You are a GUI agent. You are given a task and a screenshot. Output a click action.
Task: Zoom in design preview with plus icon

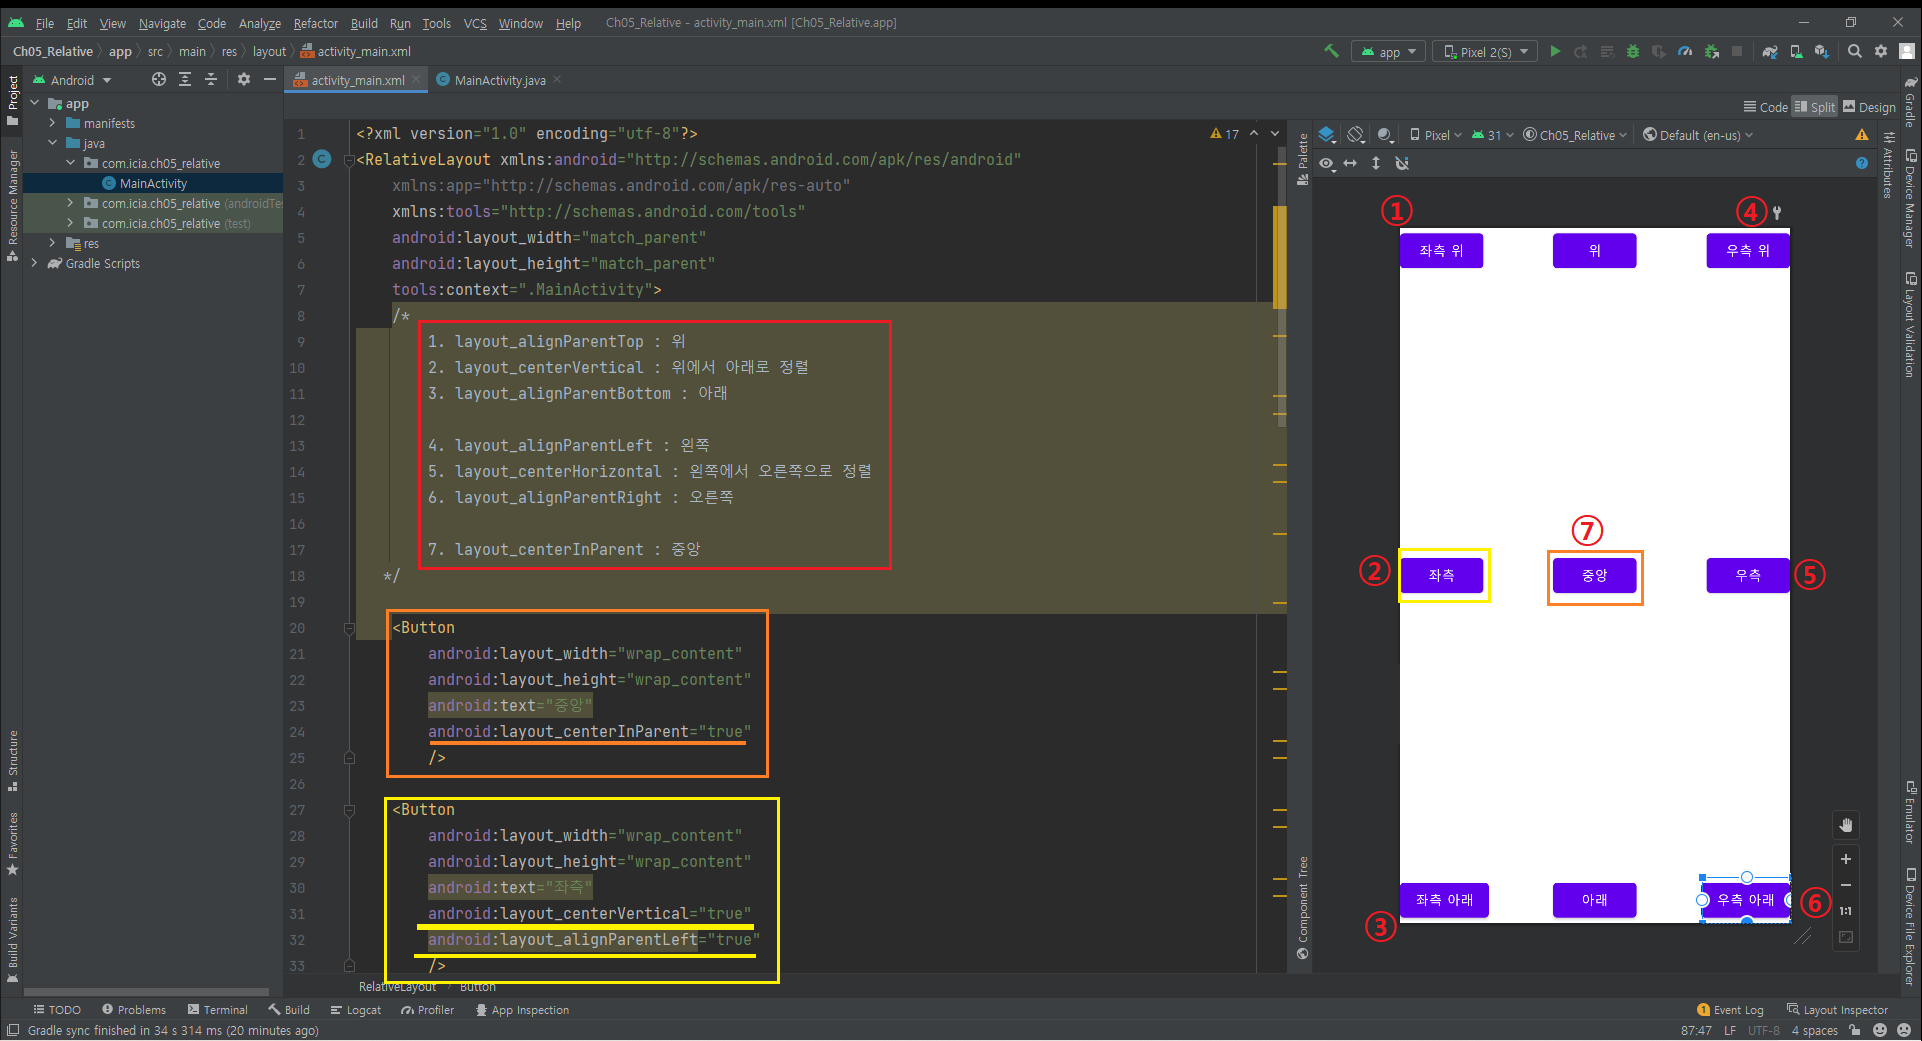1846,859
